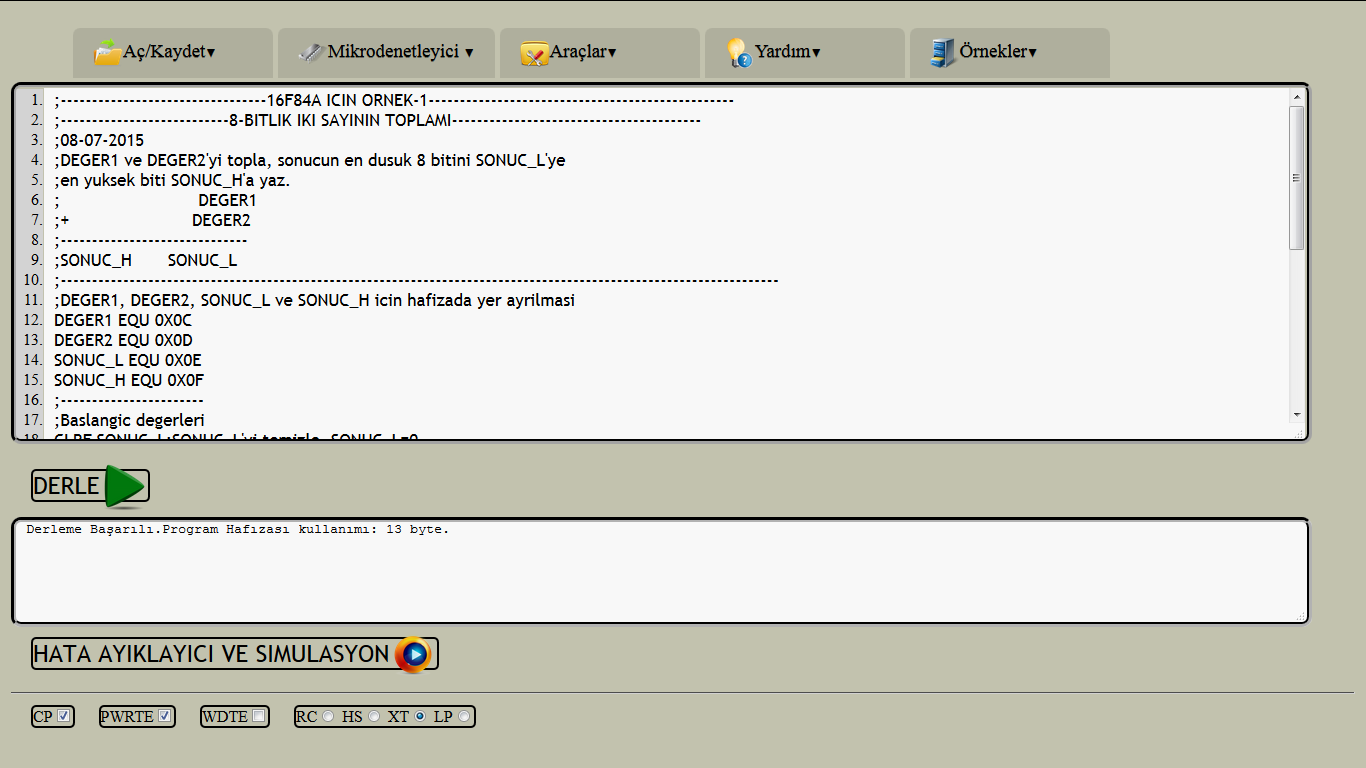This screenshot has height=768, width=1366.
Task: Open the Araçlar menu label
Action: [578, 52]
